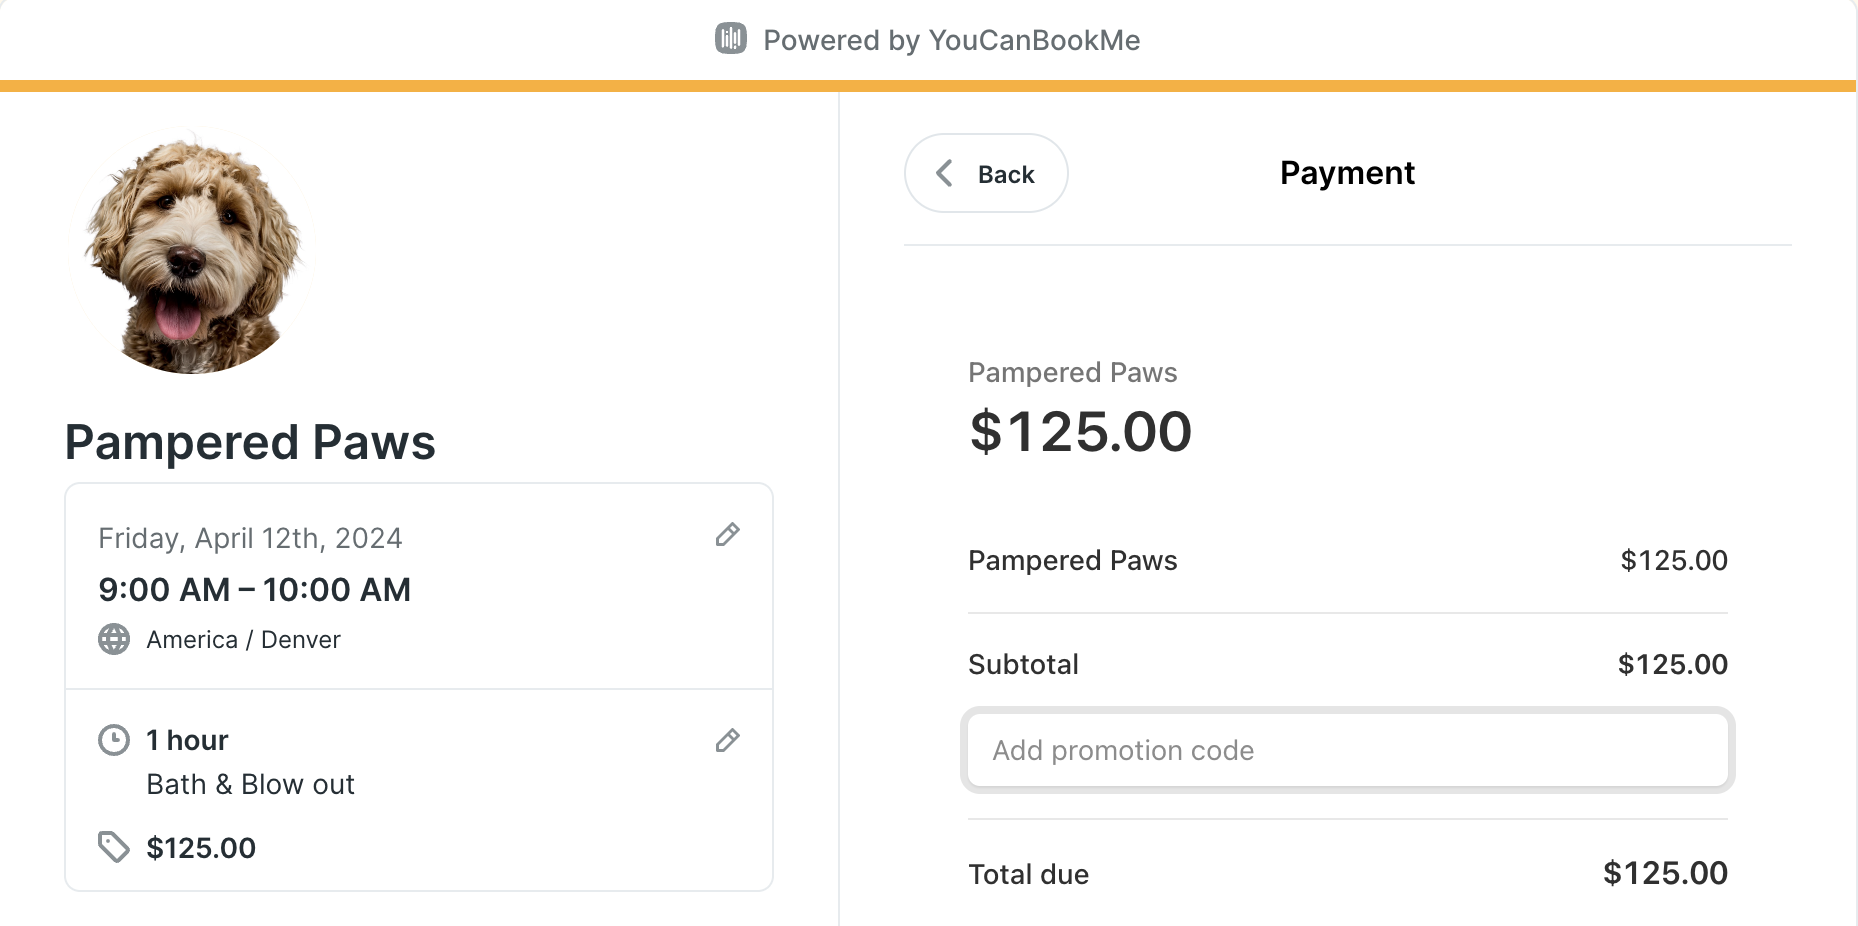Select the America / Denver timezone text
Viewport: 1858px width, 926px height.
point(243,640)
